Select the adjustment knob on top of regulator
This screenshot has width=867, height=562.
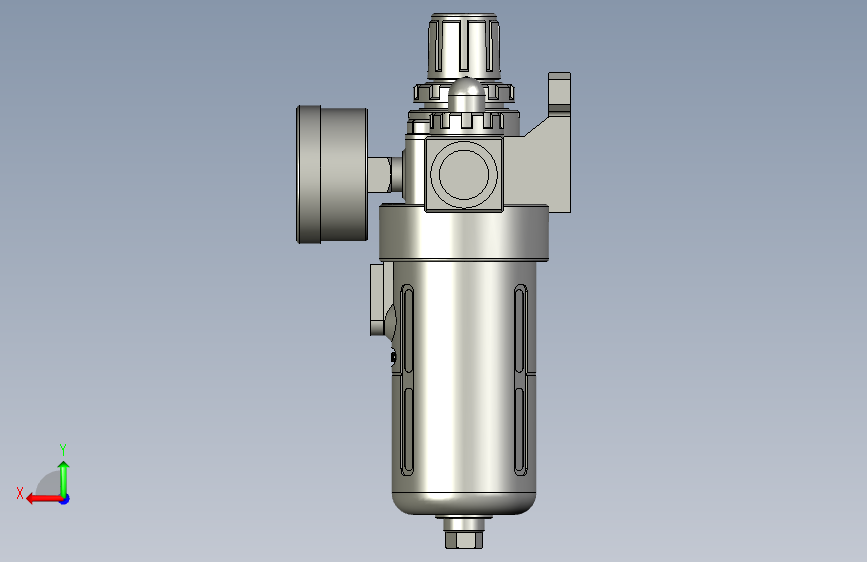click(x=464, y=46)
